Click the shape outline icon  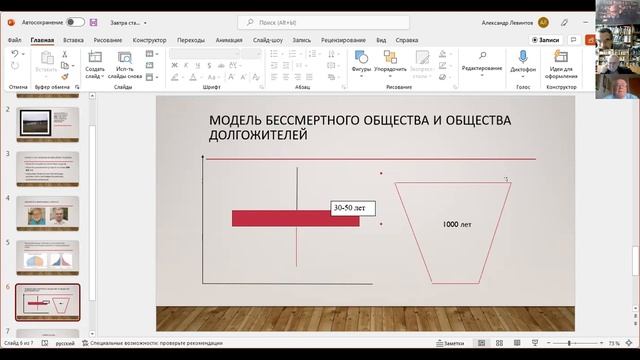(442, 65)
